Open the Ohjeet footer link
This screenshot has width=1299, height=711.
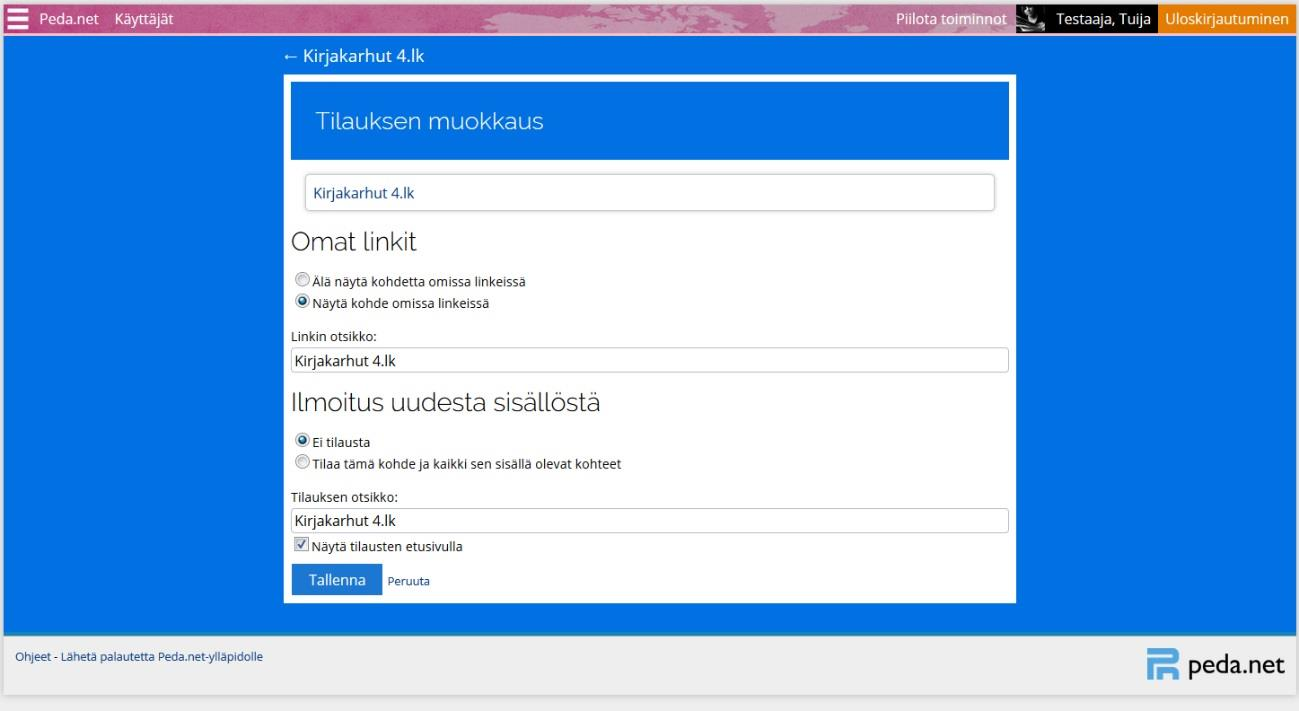point(32,657)
